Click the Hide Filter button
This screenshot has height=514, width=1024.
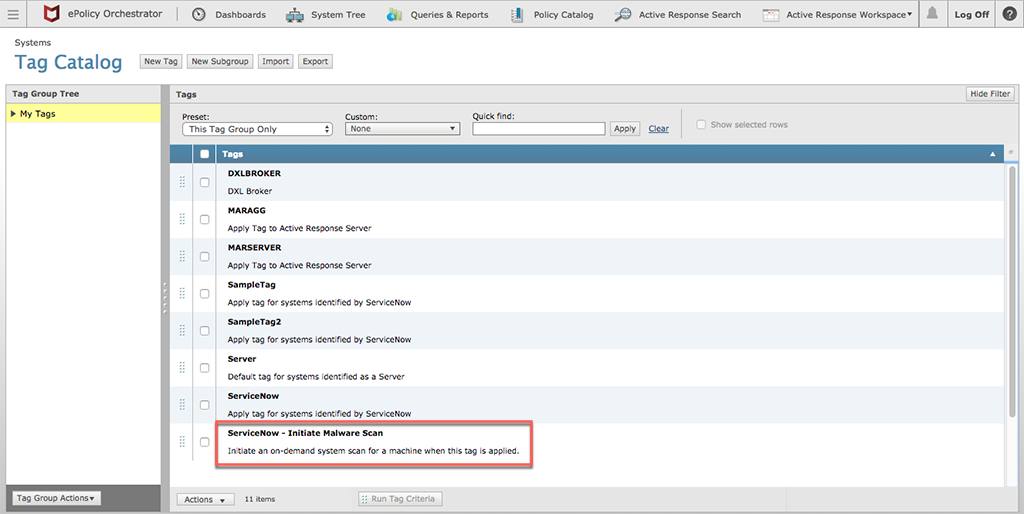990,94
